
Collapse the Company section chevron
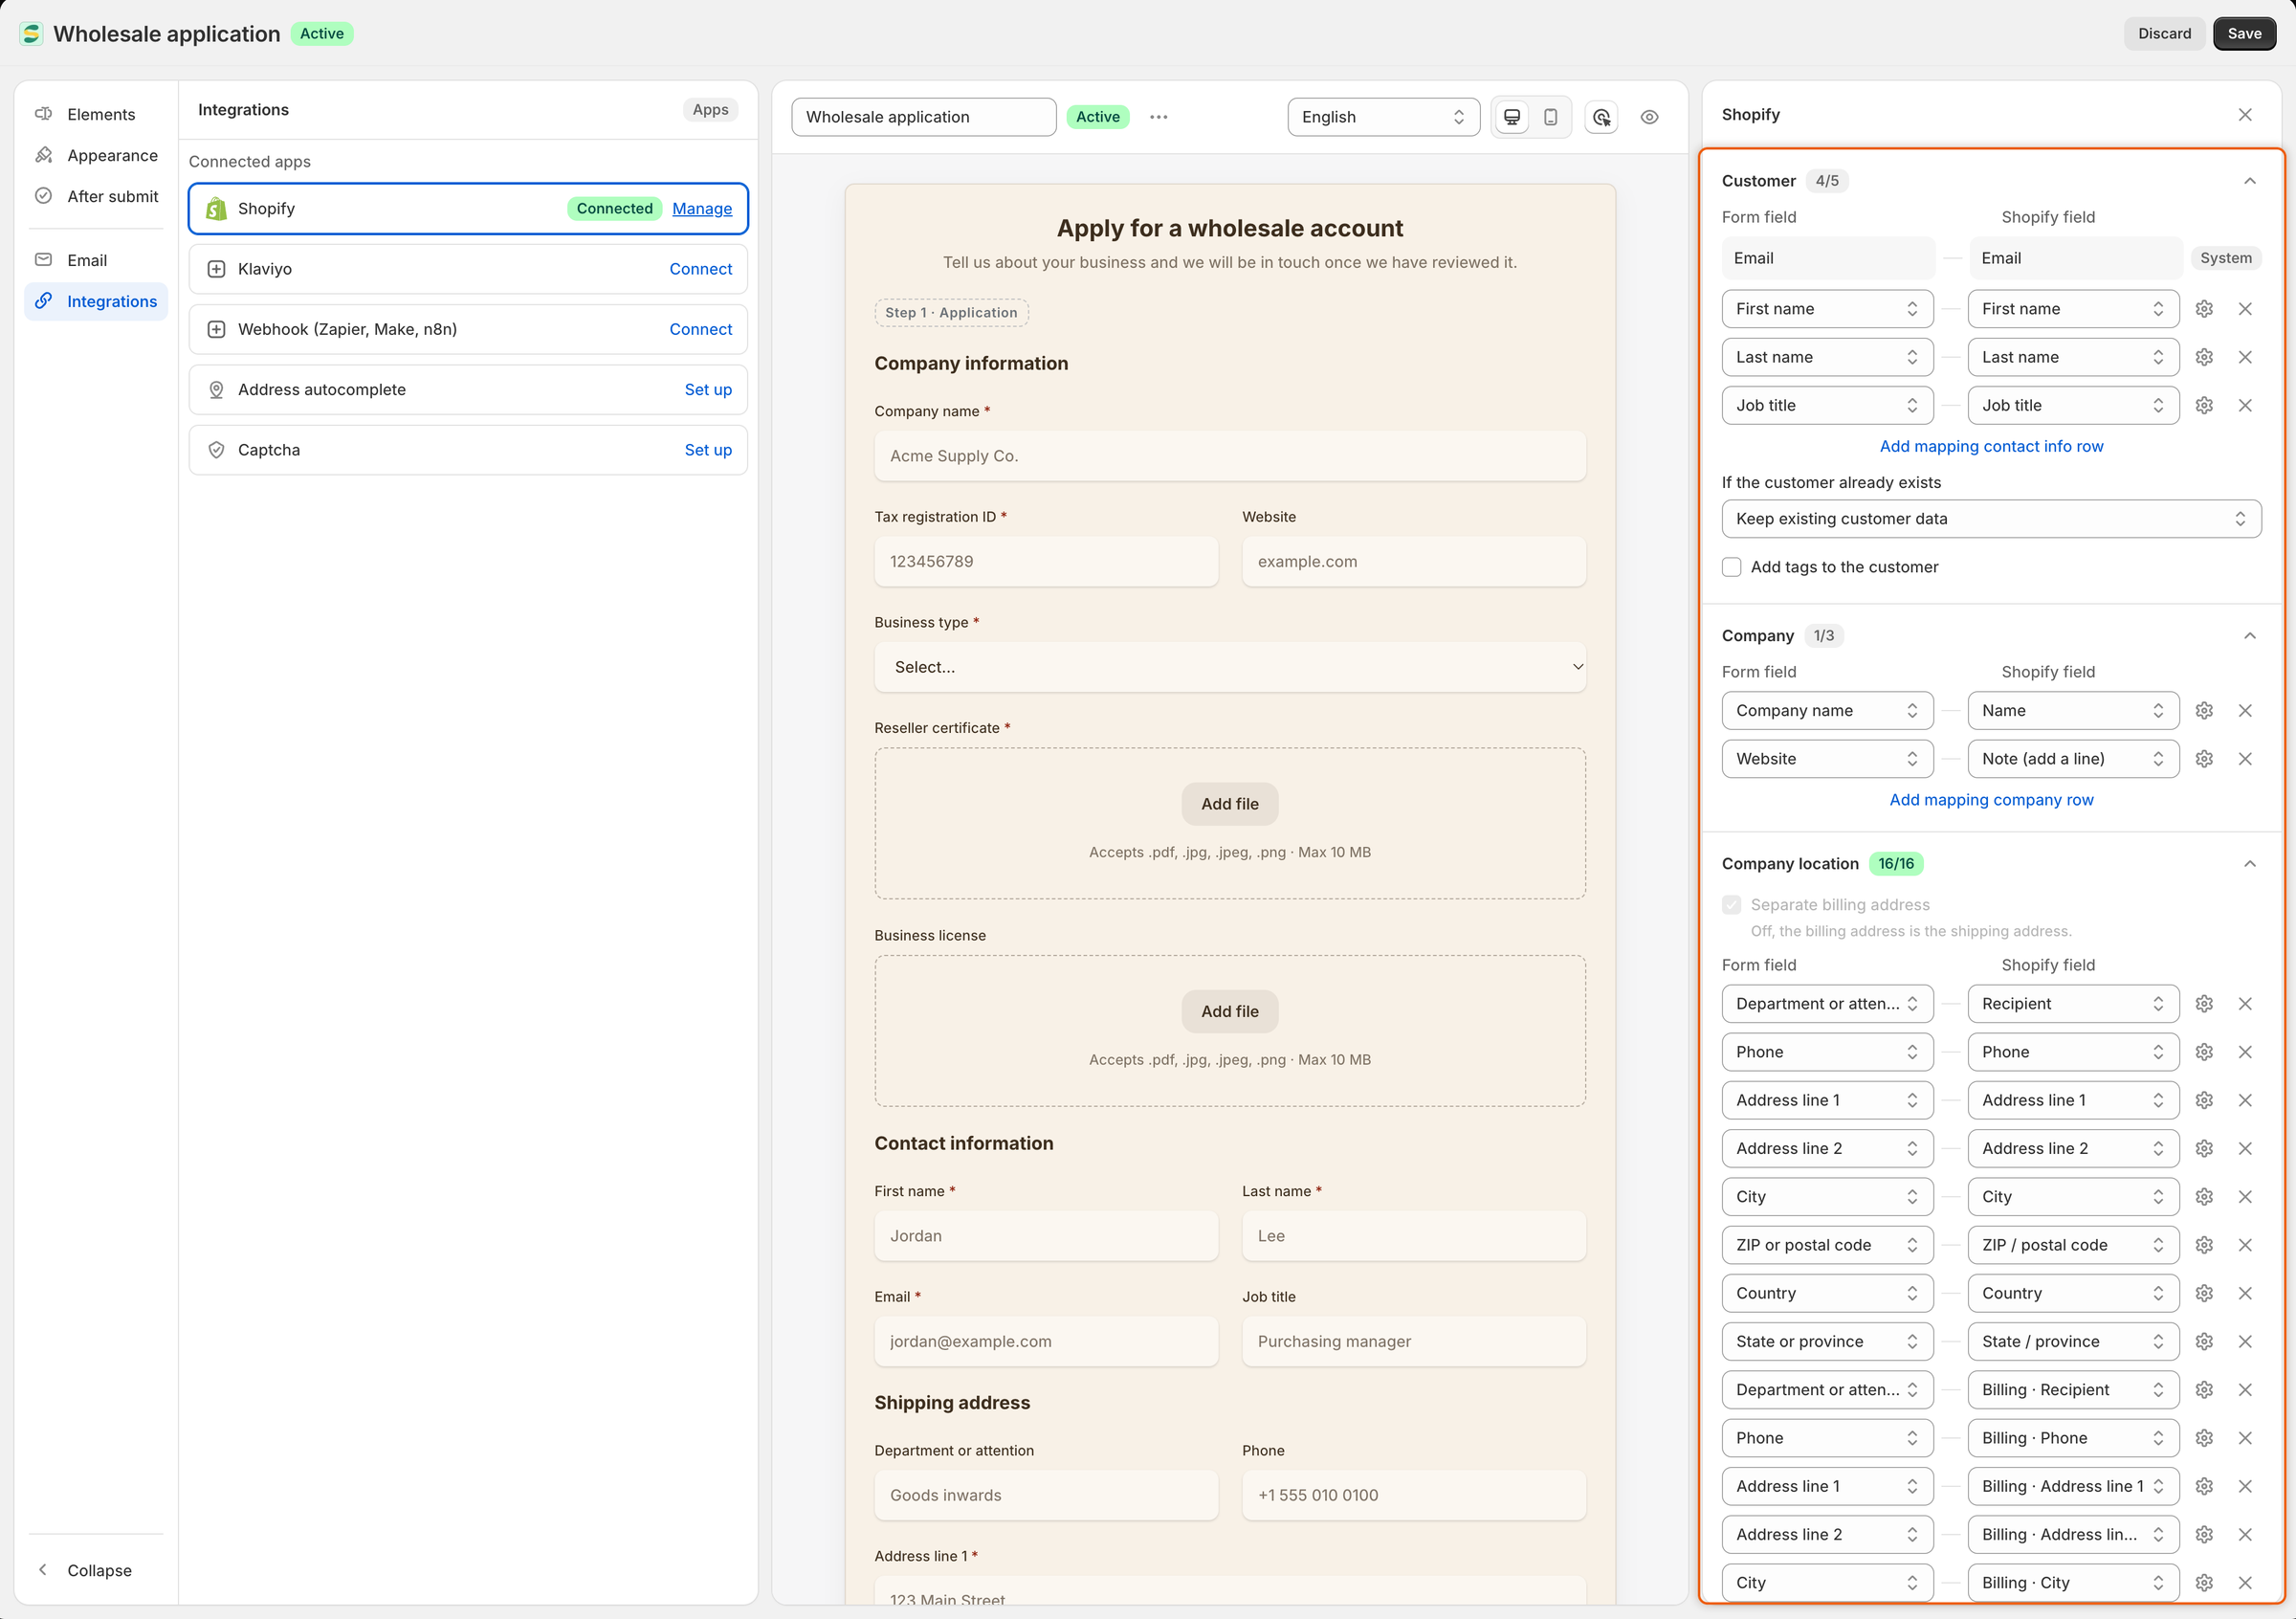point(2249,636)
